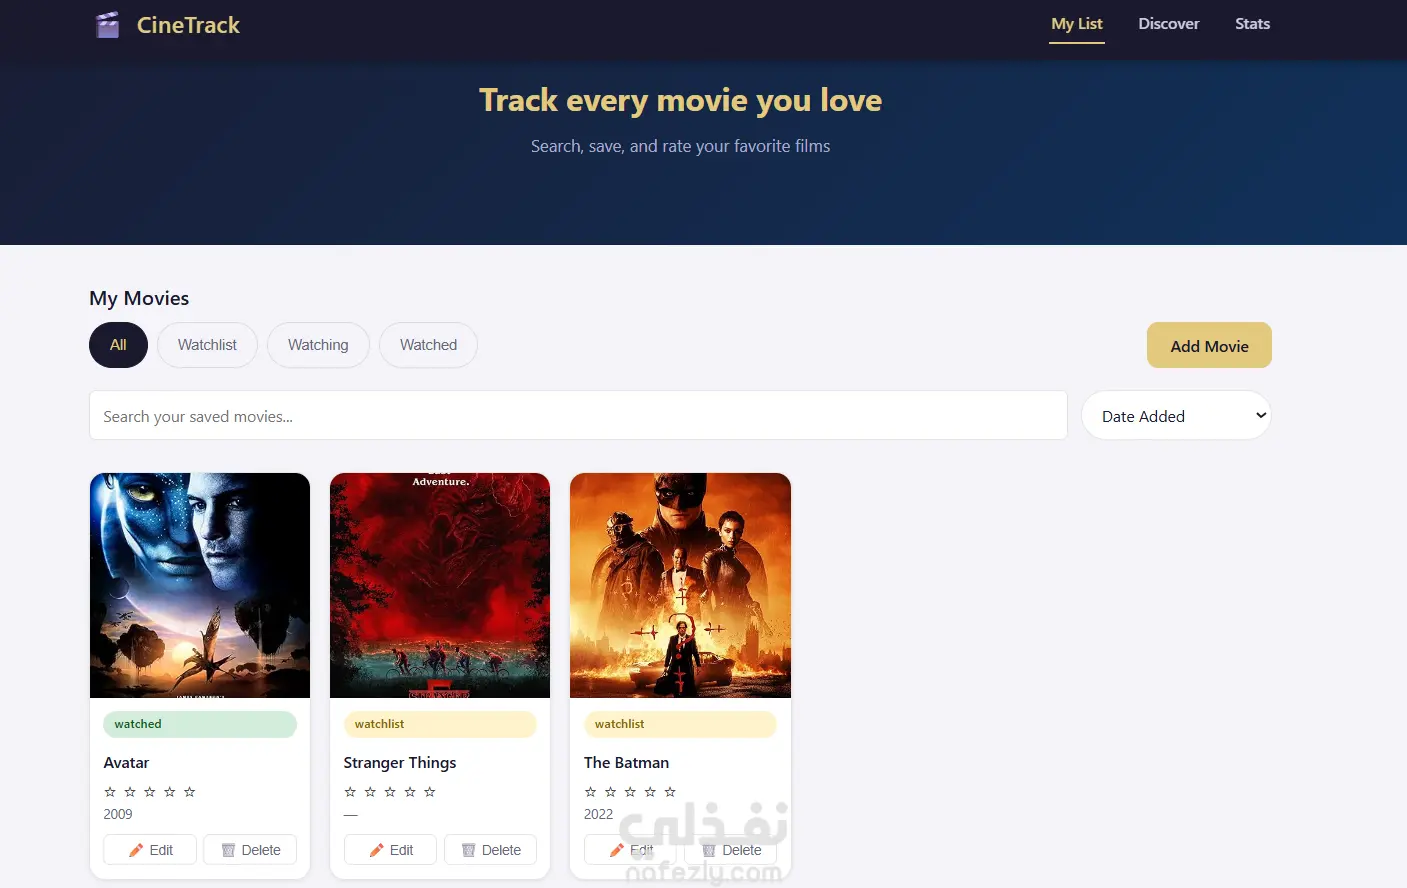The height and width of the screenshot is (888, 1407).
Task: Click the Avatar movie title
Action: [126, 763]
